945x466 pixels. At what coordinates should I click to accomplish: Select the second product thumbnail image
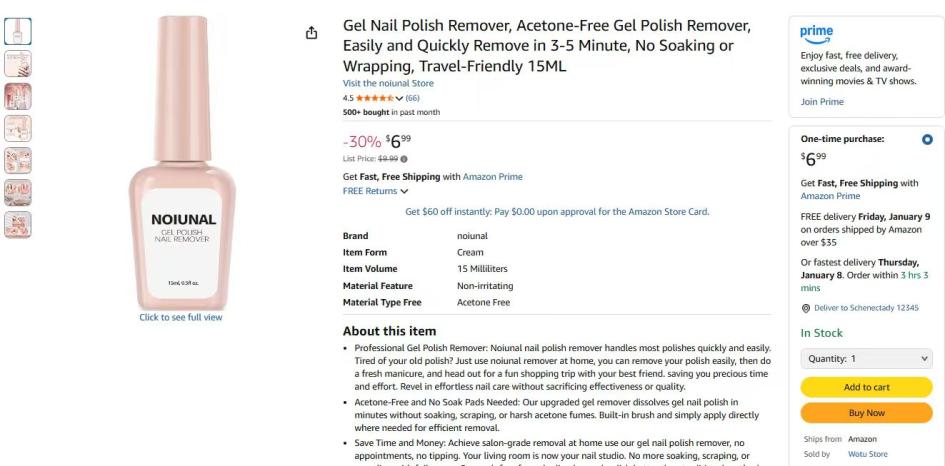[18, 64]
